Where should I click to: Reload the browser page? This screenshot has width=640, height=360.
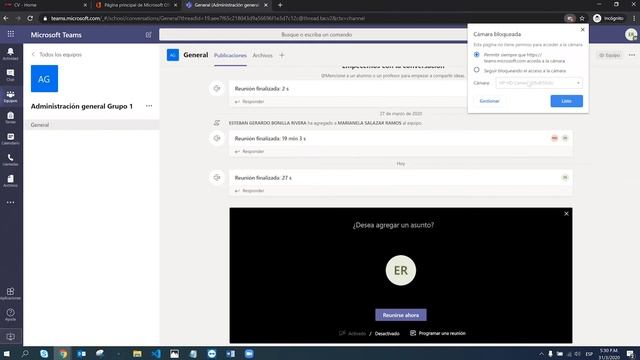click(x=30, y=18)
